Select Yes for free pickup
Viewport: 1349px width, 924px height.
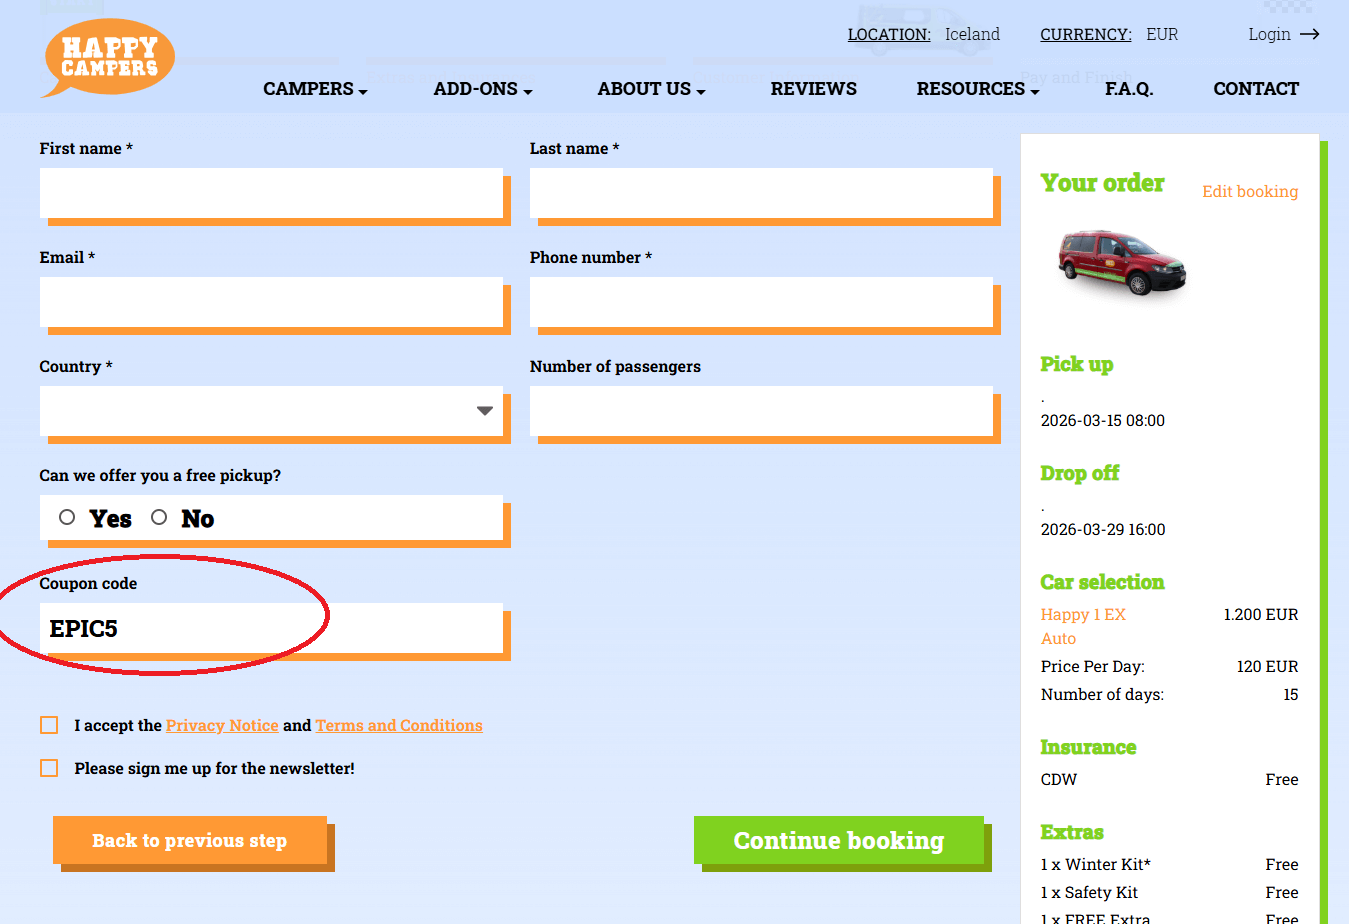[67, 517]
